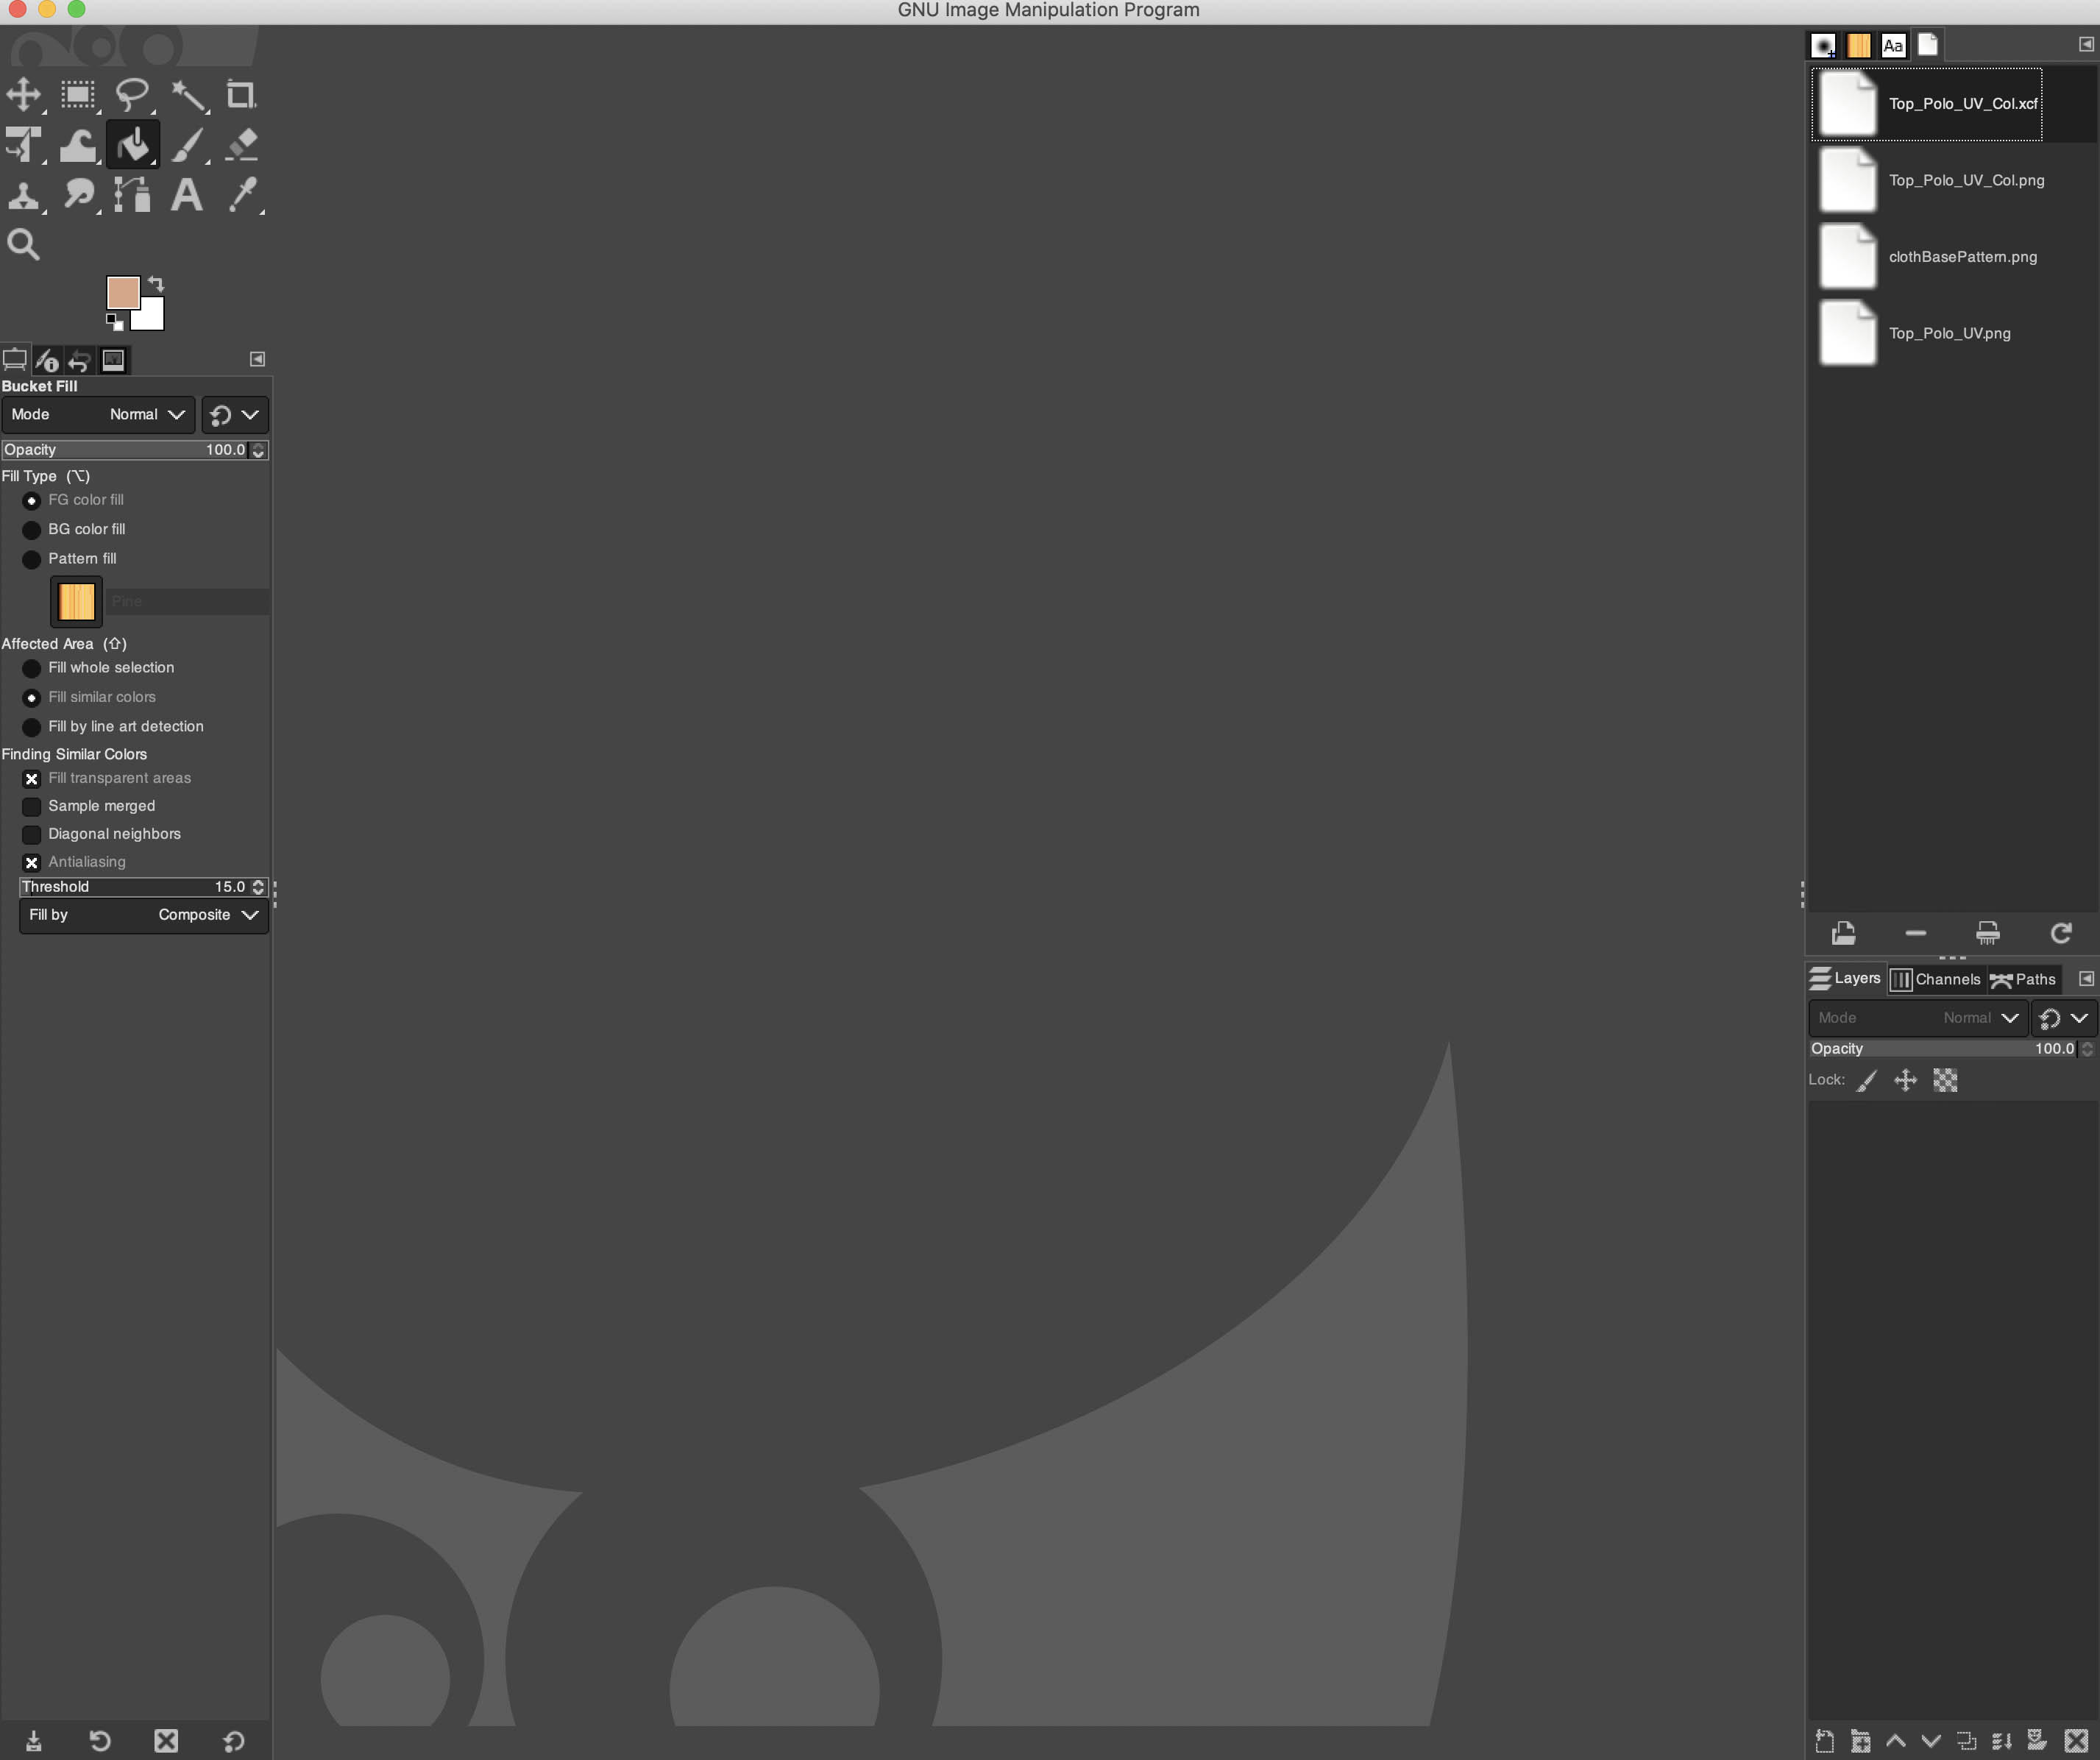This screenshot has height=1760, width=2100.
Task: Select the Text tool
Action: tap(186, 195)
